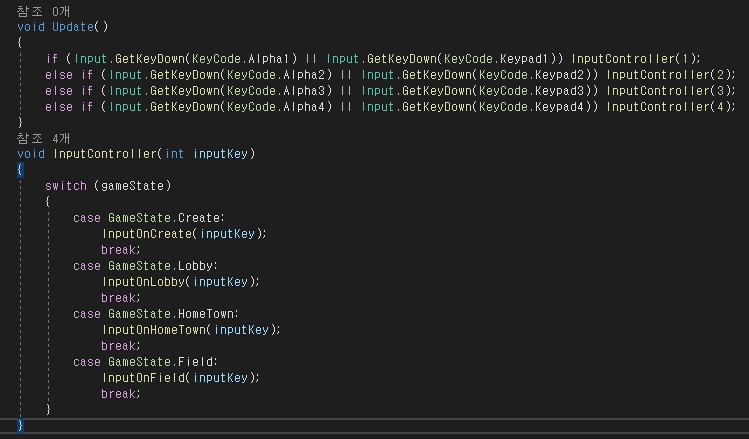Click the InputController(4) call
Viewport: 749px width, 439px height.
pos(661,106)
